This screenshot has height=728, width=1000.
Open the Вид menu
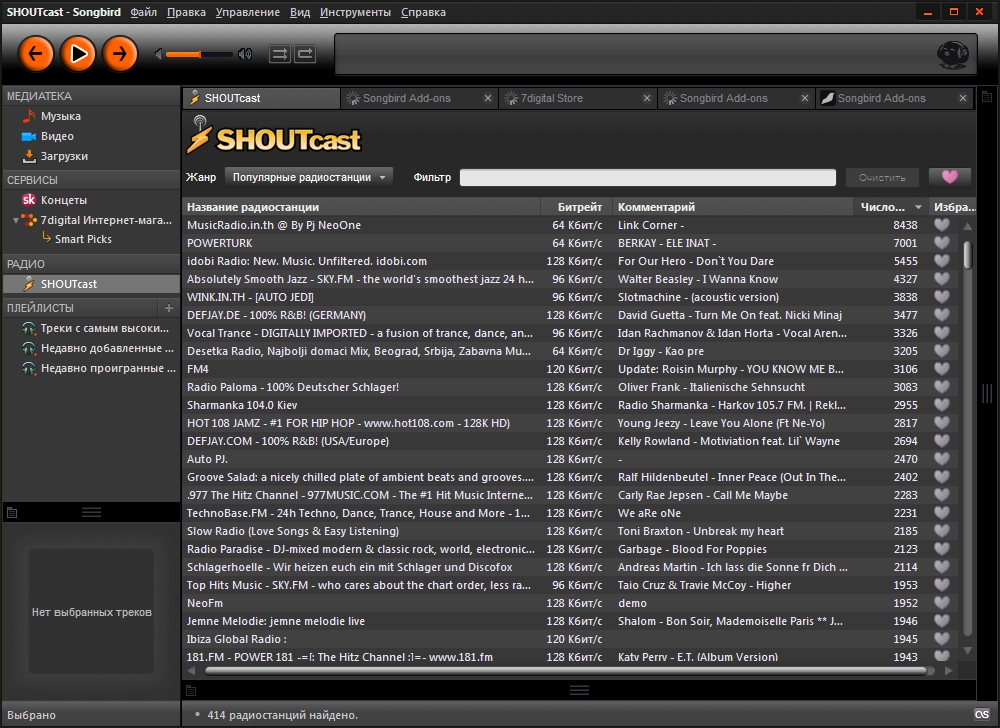coord(300,12)
